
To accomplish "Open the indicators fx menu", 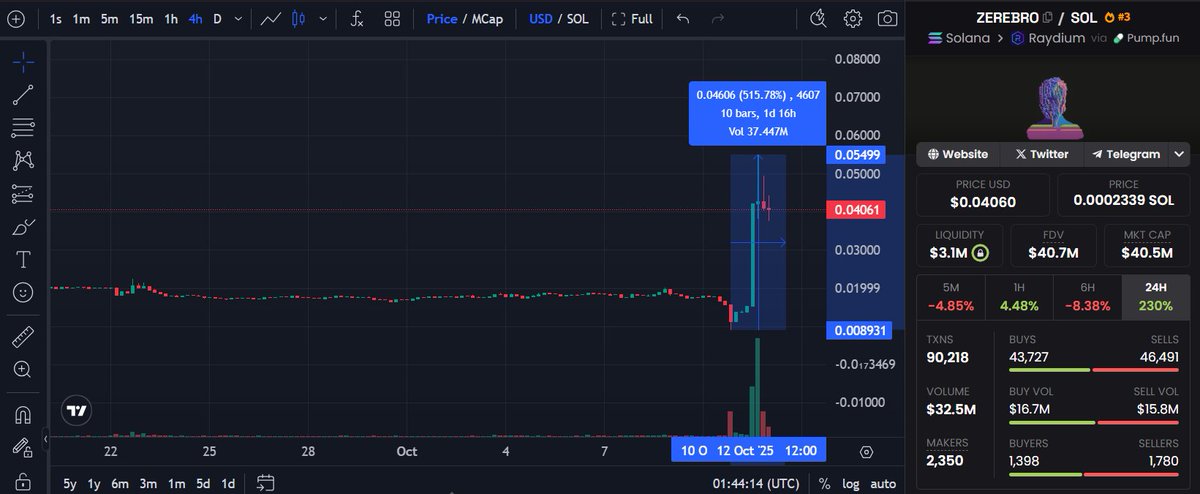I will [357, 19].
